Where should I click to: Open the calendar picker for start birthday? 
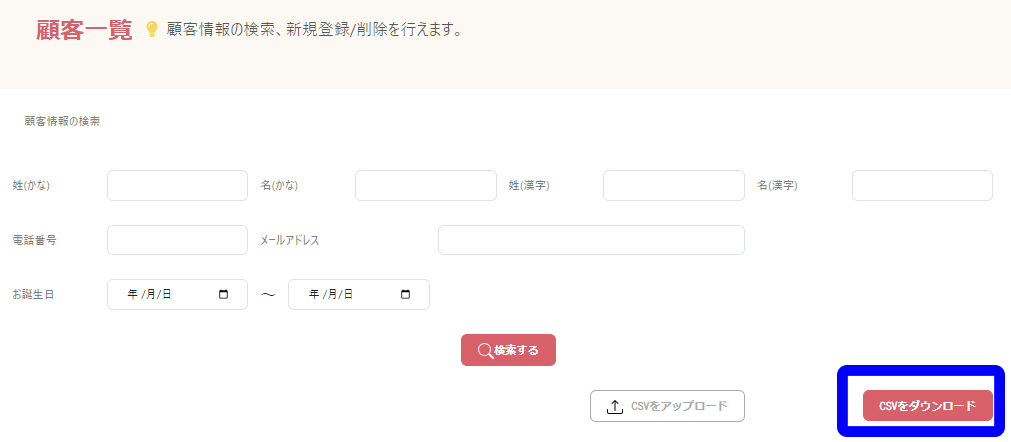pyautogui.click(x=223, y=295)
